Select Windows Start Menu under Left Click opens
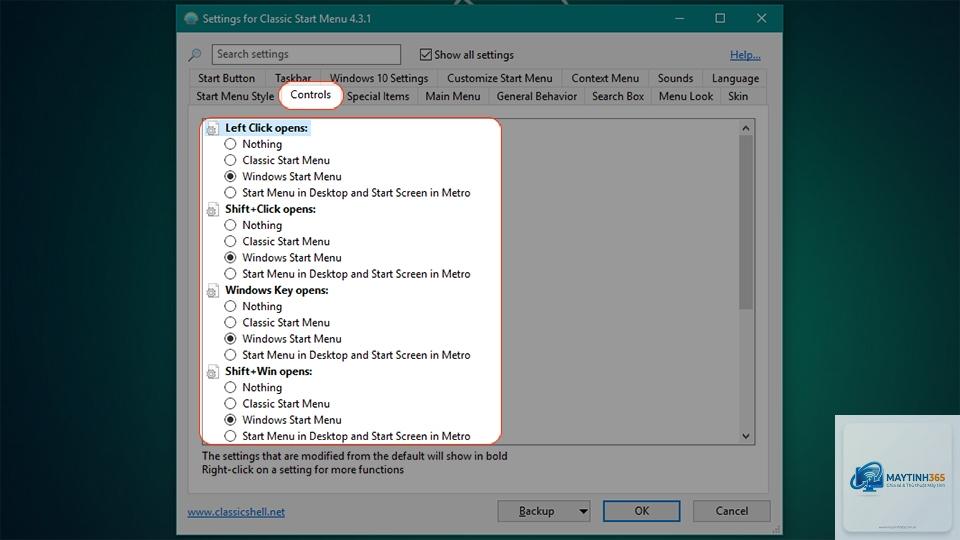960x540 pixels. pyautogui.click(x=230, y=176)
